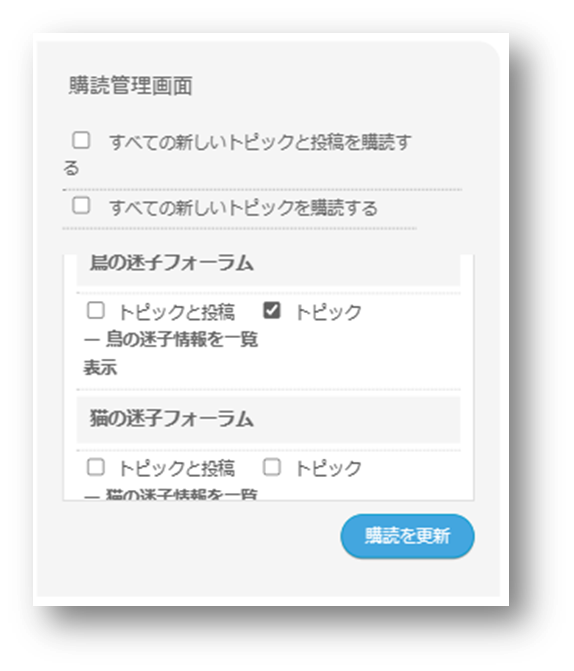Viewport: 574px width, 671px height.
Task: Click the 購読を更新 button
Action: click(x=407, y=536)
